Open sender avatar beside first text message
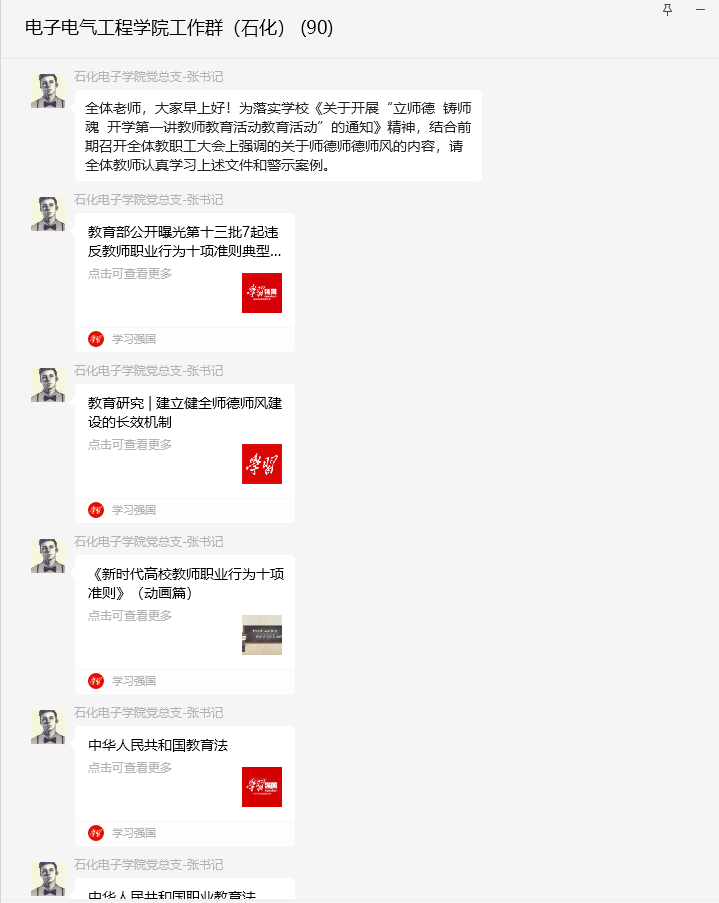 tap(48, 90)
